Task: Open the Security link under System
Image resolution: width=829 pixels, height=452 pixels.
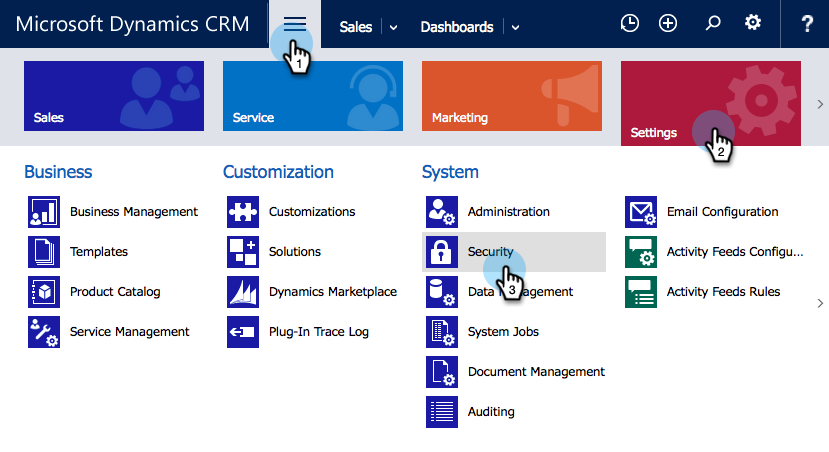Action: [x=490, y=252]
